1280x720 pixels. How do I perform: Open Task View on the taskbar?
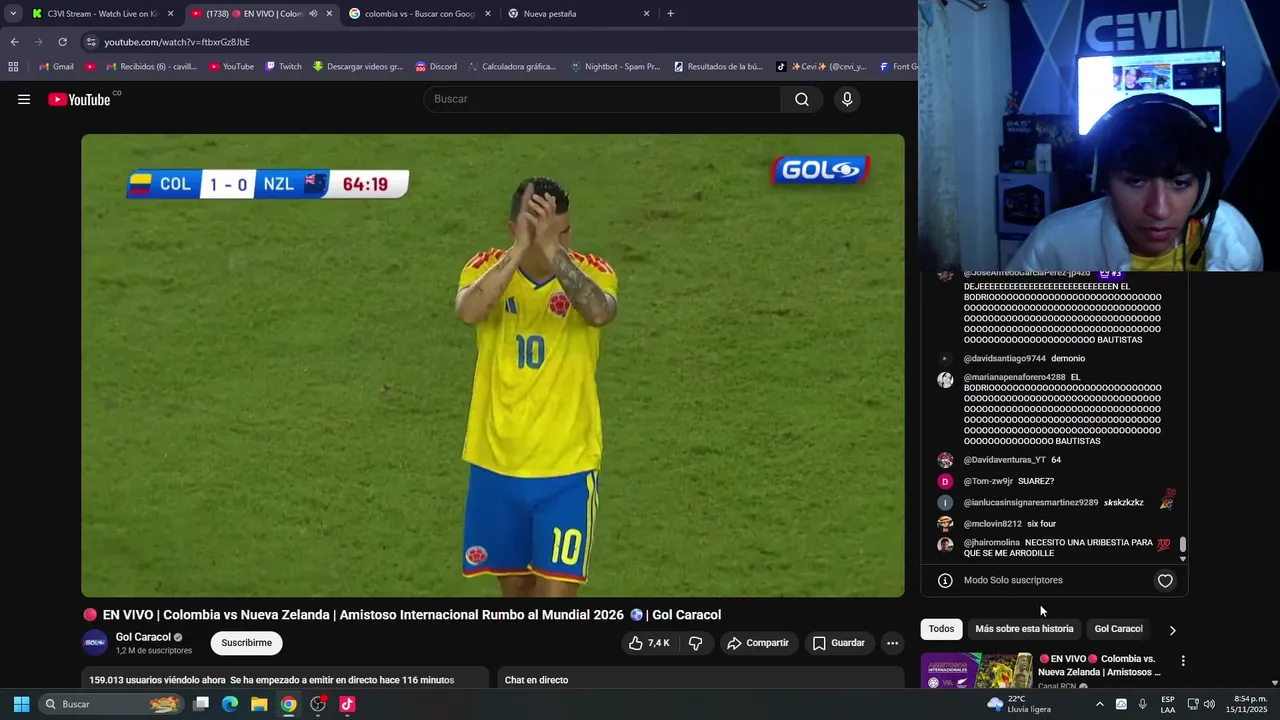click(x=201, y=704)
